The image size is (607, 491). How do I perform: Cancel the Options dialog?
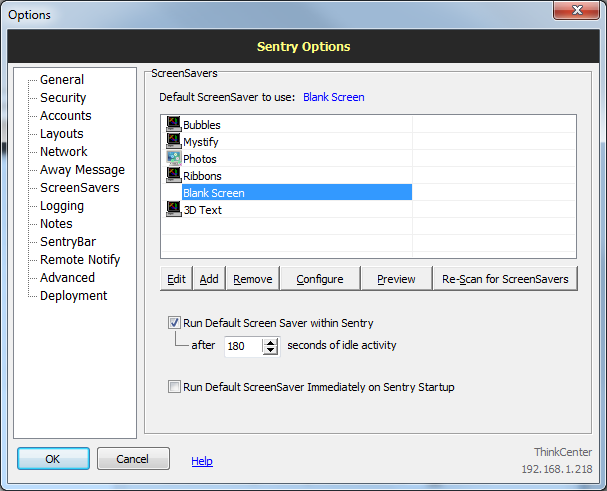133,459
